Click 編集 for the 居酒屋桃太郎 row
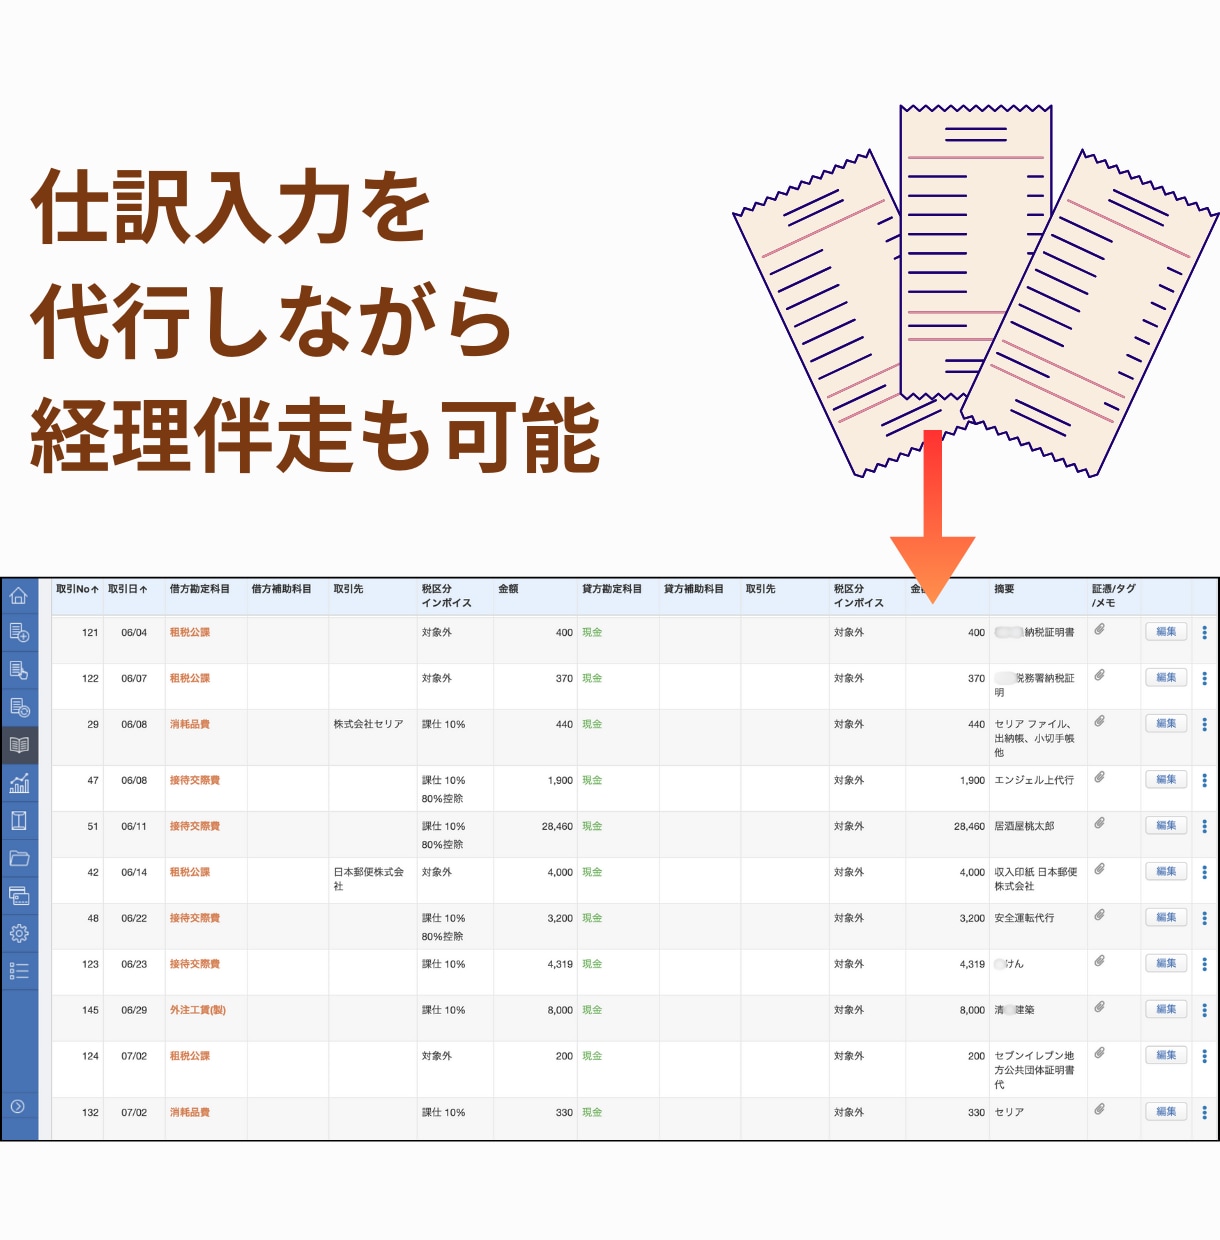 tap(1166, 826)
